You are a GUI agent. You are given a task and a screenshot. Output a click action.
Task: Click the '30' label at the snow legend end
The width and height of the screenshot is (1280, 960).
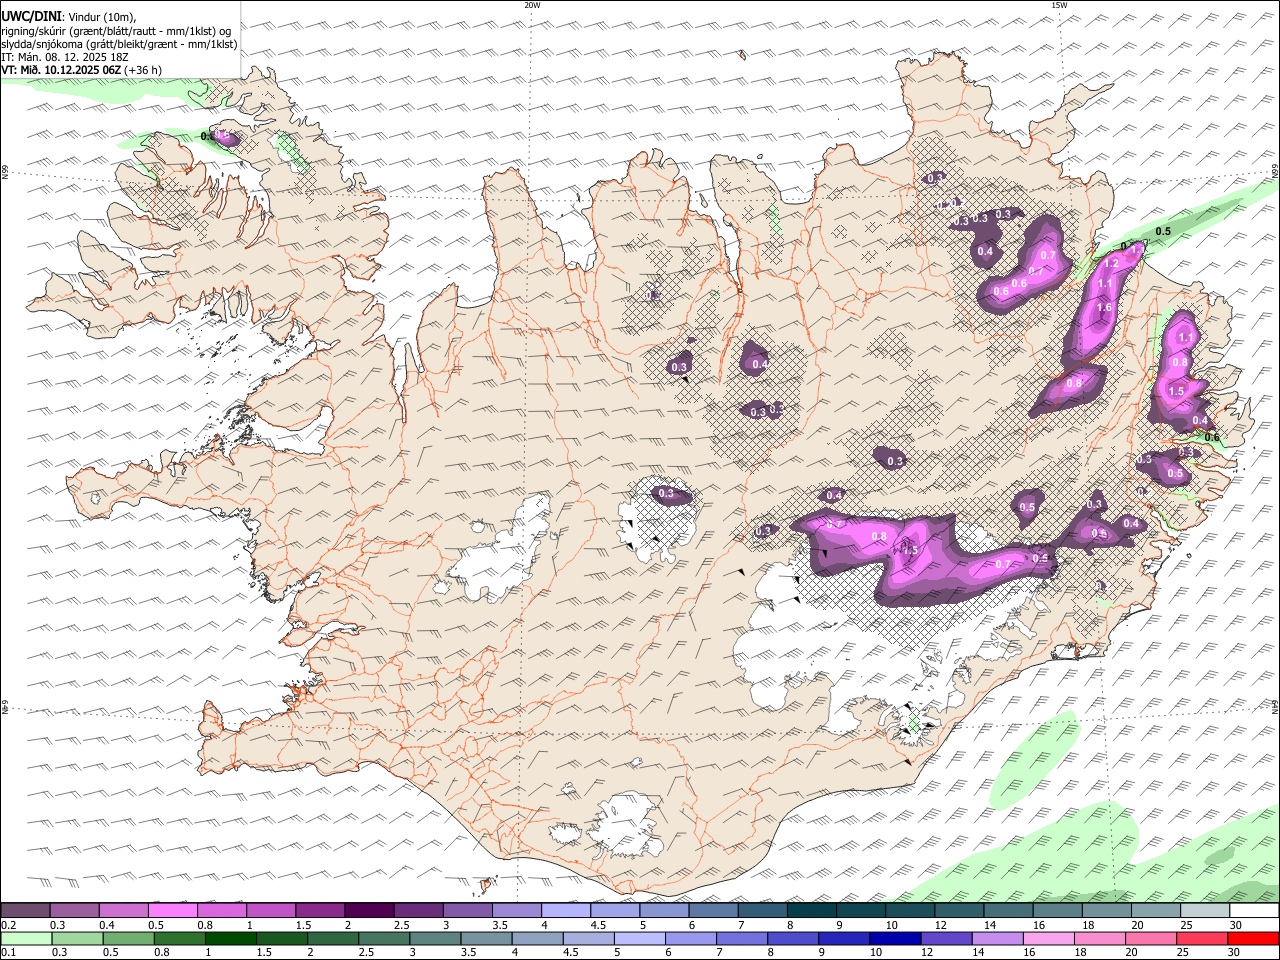(x=1236, y=925)
